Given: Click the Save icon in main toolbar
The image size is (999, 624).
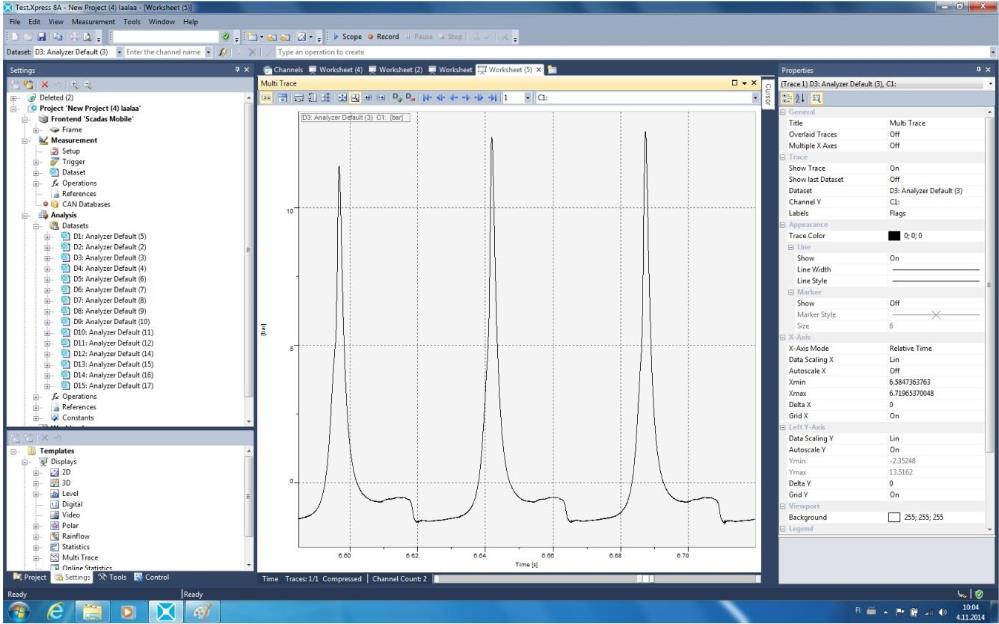Looking at the screenshot, I should [41, 37].
